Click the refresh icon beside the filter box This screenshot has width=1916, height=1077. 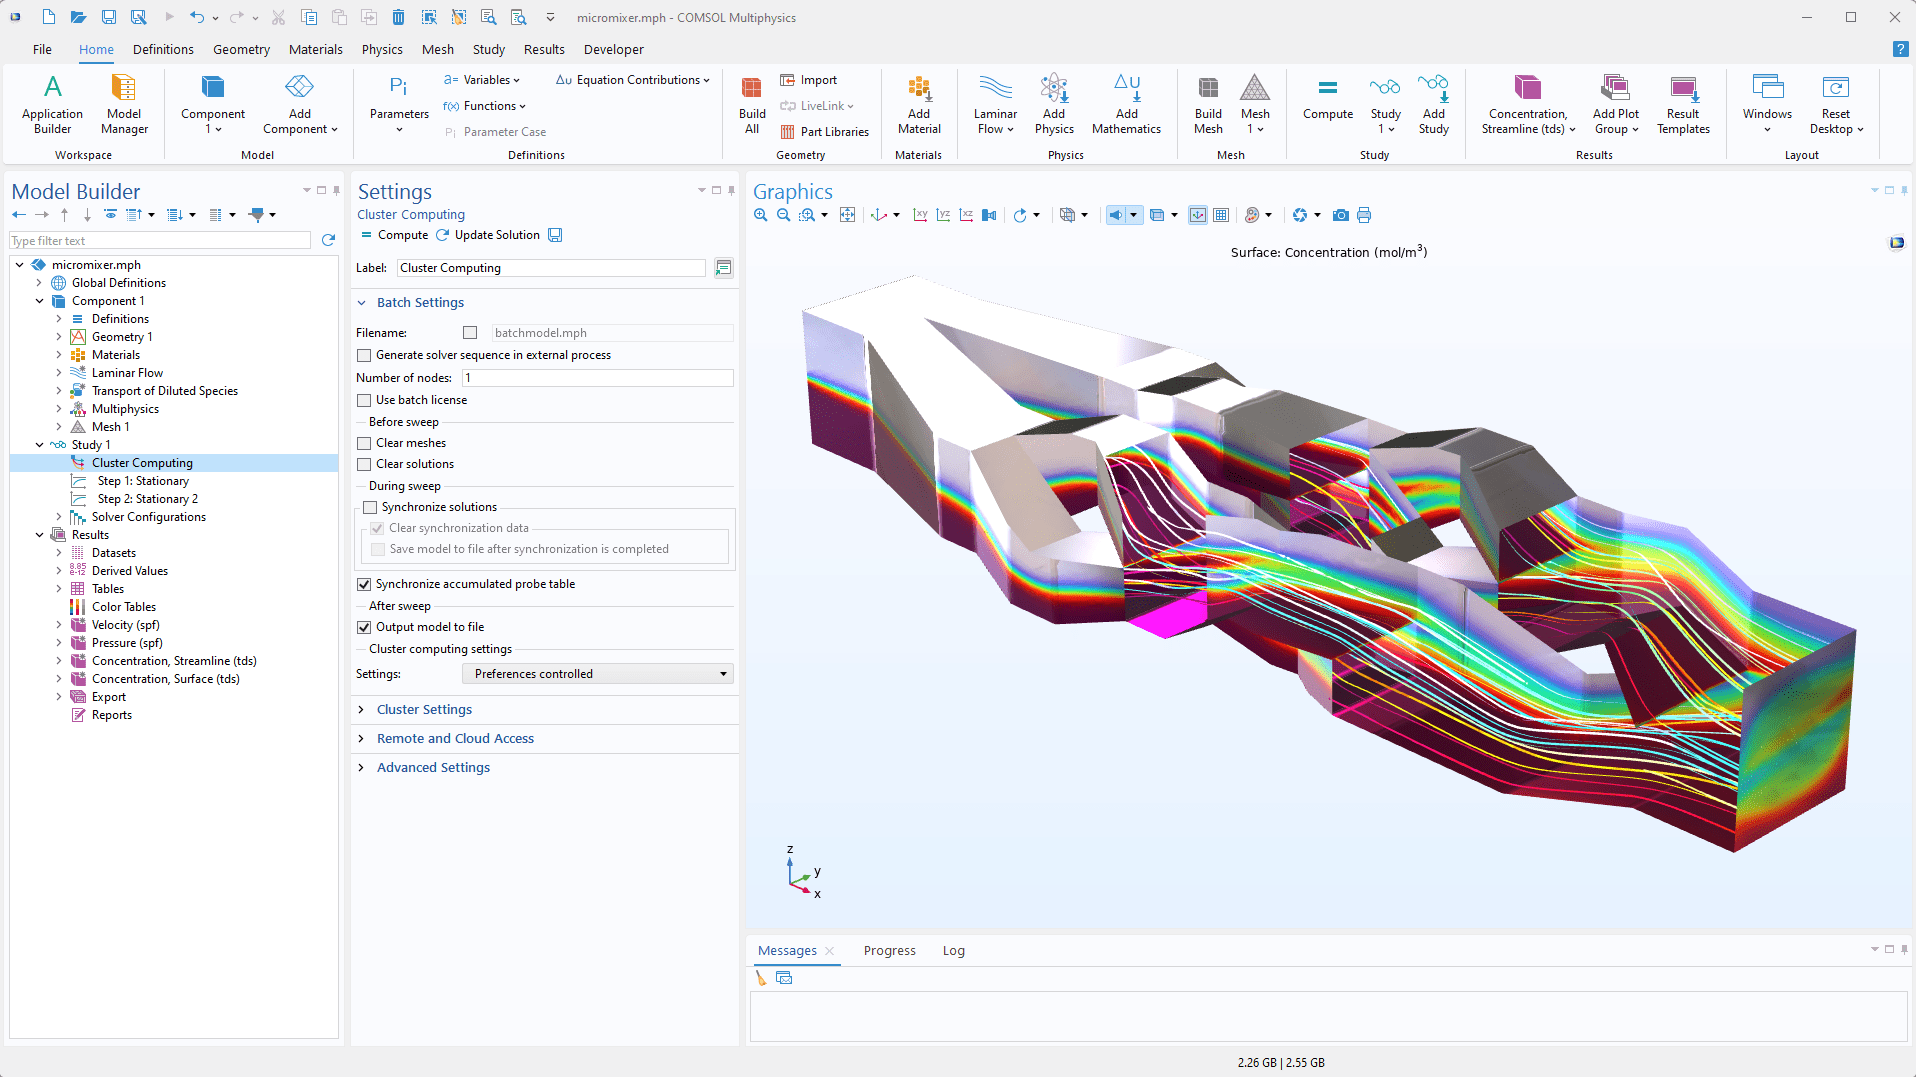[328, 240]
